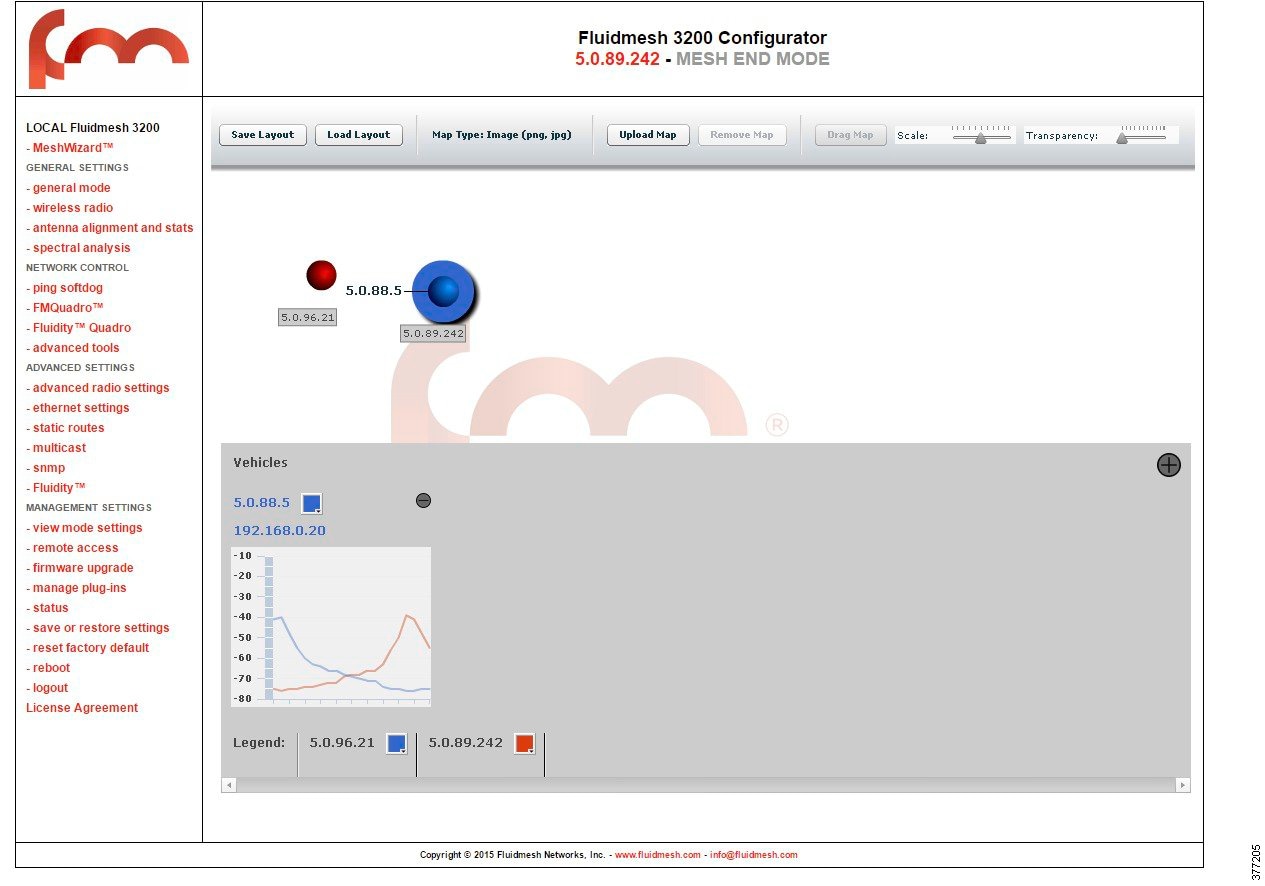Adjust the Scale slider handle
Image resolution: width=1265 pixels, height=886 pixels.
(x=981, y=138)
